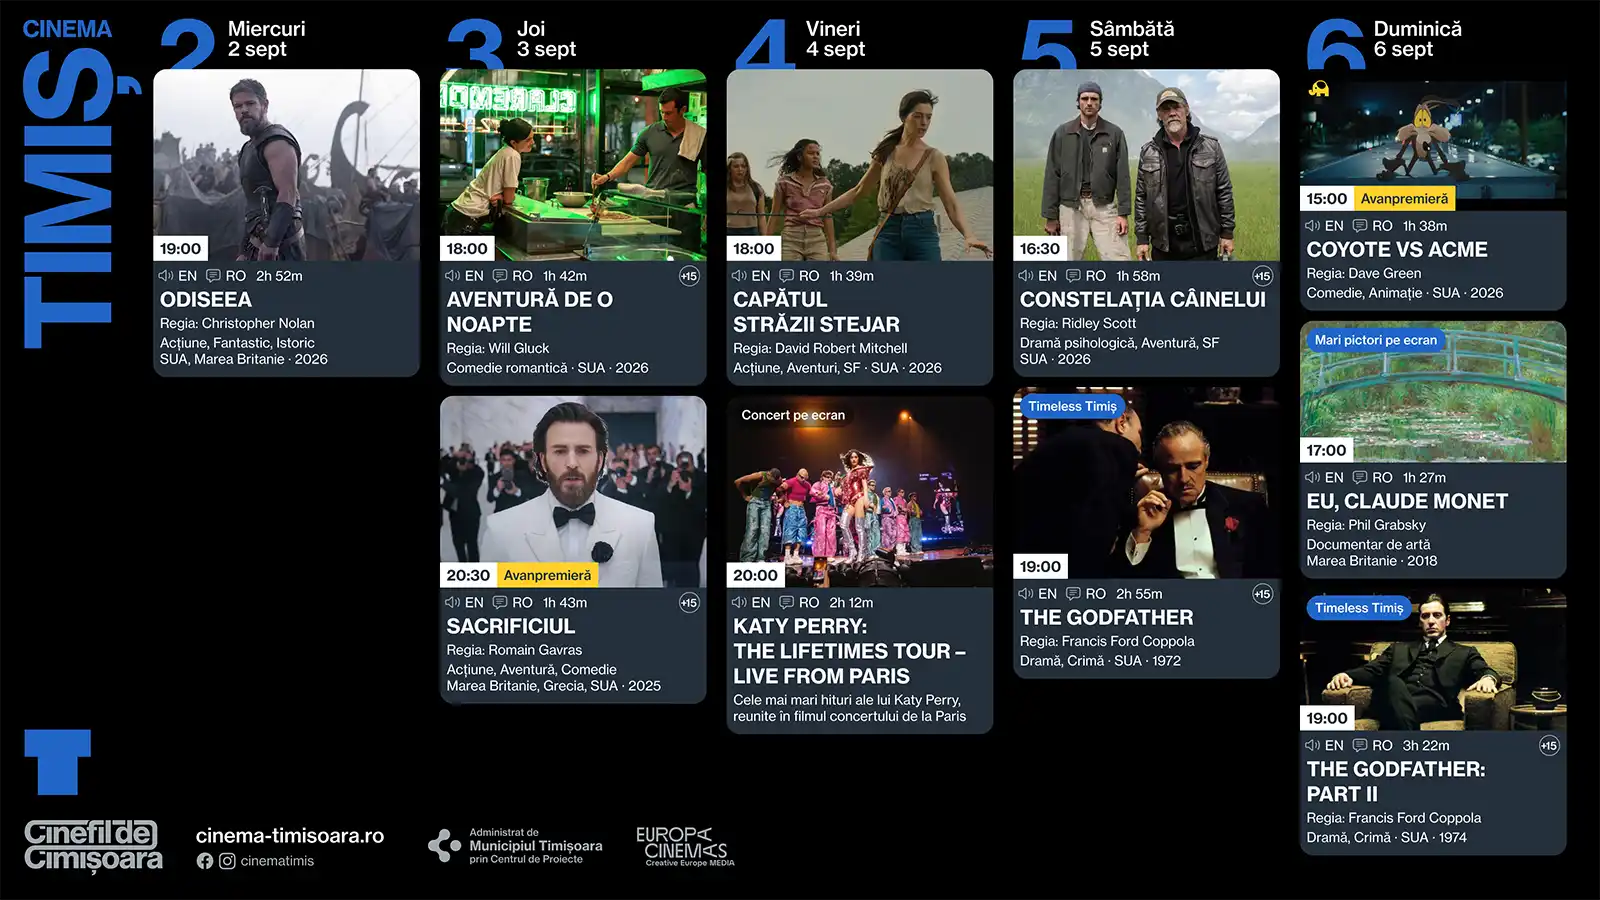
Task: Click the subtitle icon on Aventură de o noapte
Action: click(x=500, y=276)
